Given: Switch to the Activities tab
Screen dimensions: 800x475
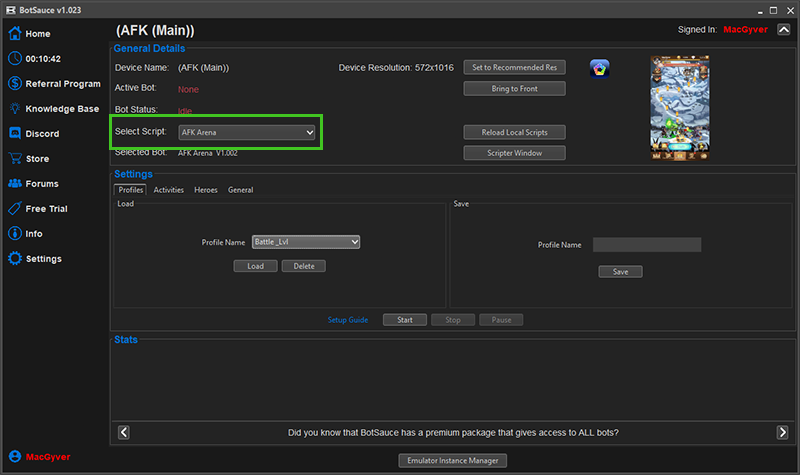Looking at the screenshot, I should point(168,190).
